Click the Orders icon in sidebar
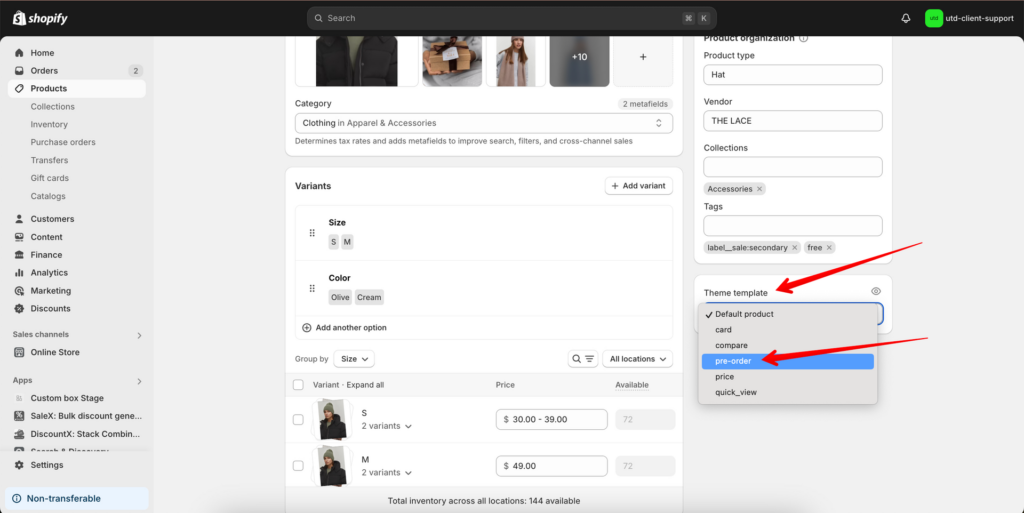Image resolution: width=1024 pixels, height=513 pixels. [19, 70]
